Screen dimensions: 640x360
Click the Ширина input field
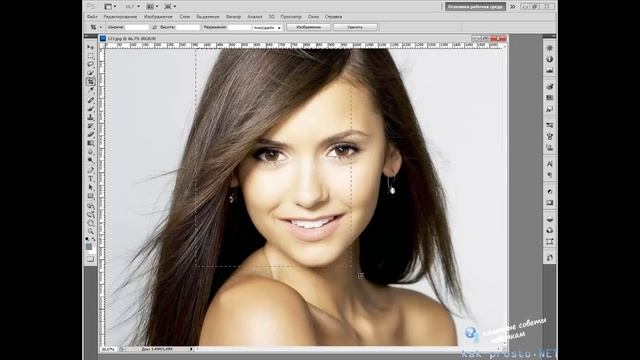point(137,27)
